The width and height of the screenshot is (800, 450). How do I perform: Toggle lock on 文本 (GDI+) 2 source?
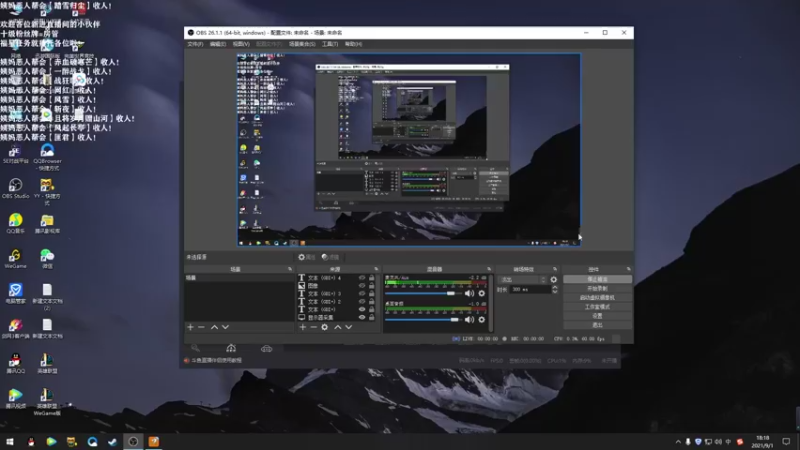click(371, 302)
